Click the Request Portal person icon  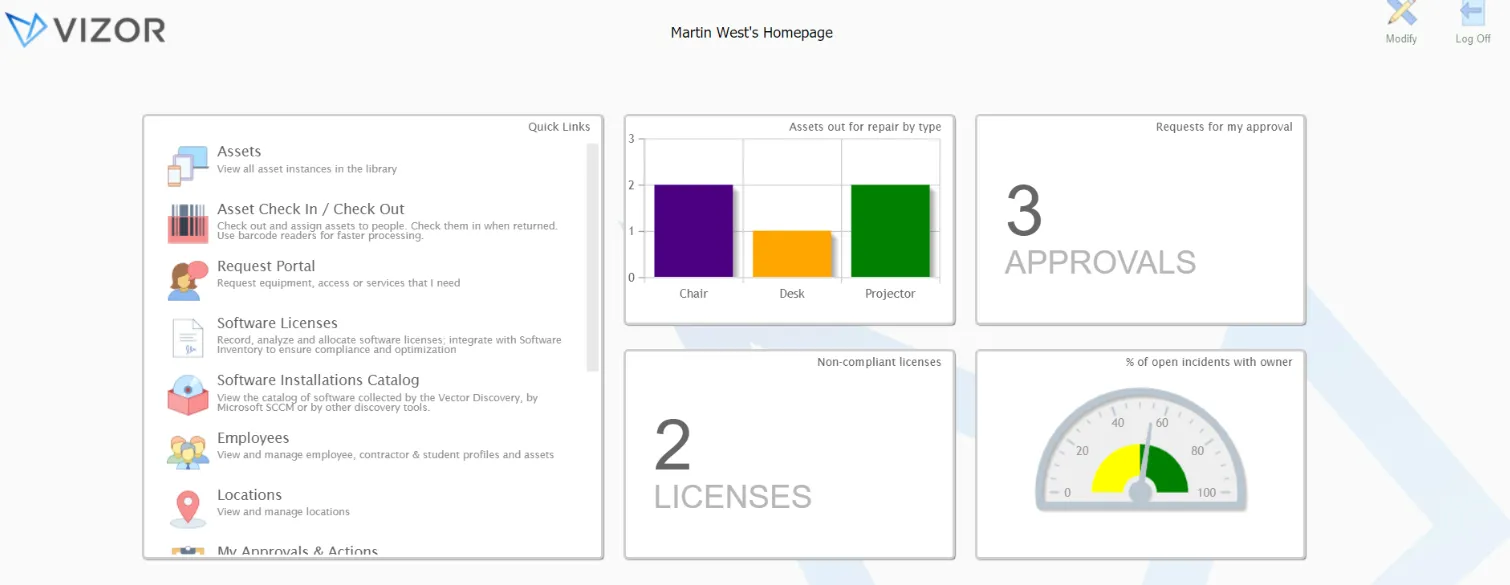click(187, 280)
